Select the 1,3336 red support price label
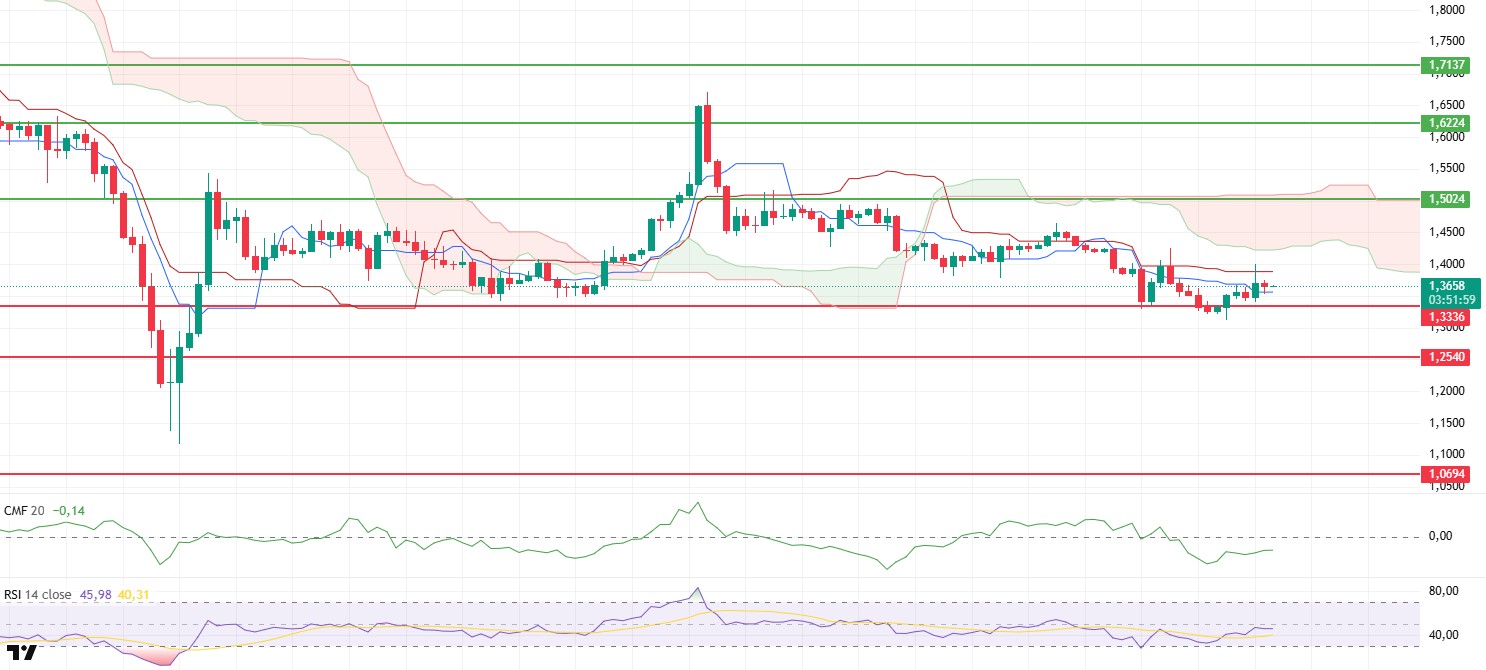 click(x=1449, y=317)
